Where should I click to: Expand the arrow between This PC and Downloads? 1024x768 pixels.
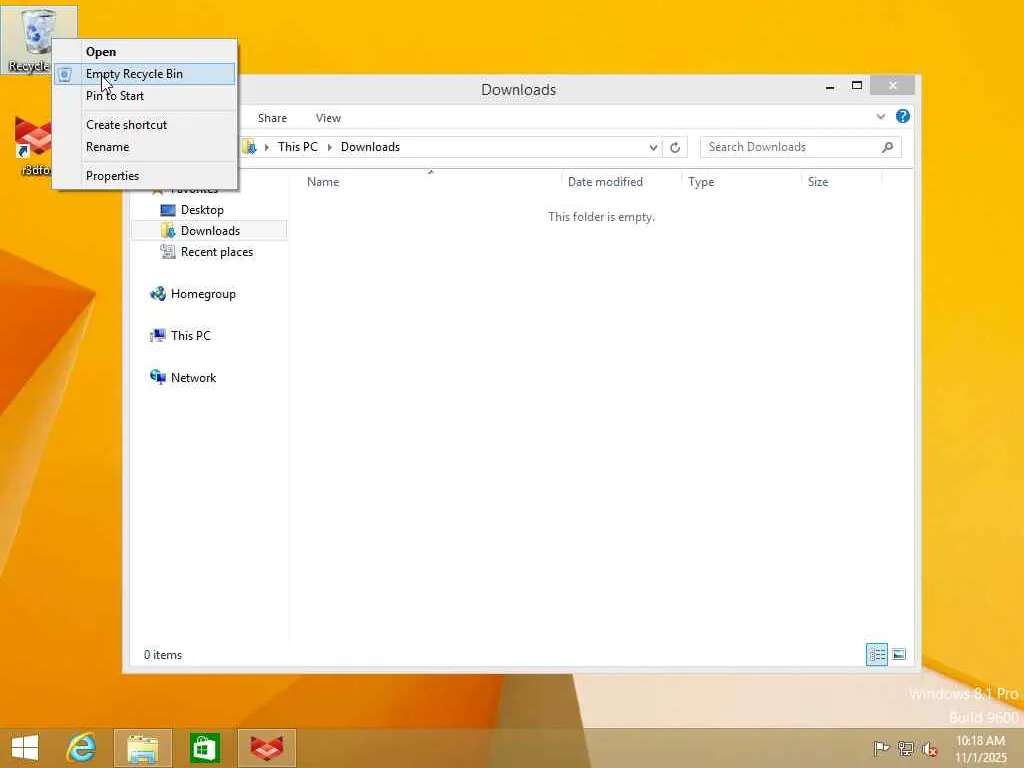pos(329,148)
